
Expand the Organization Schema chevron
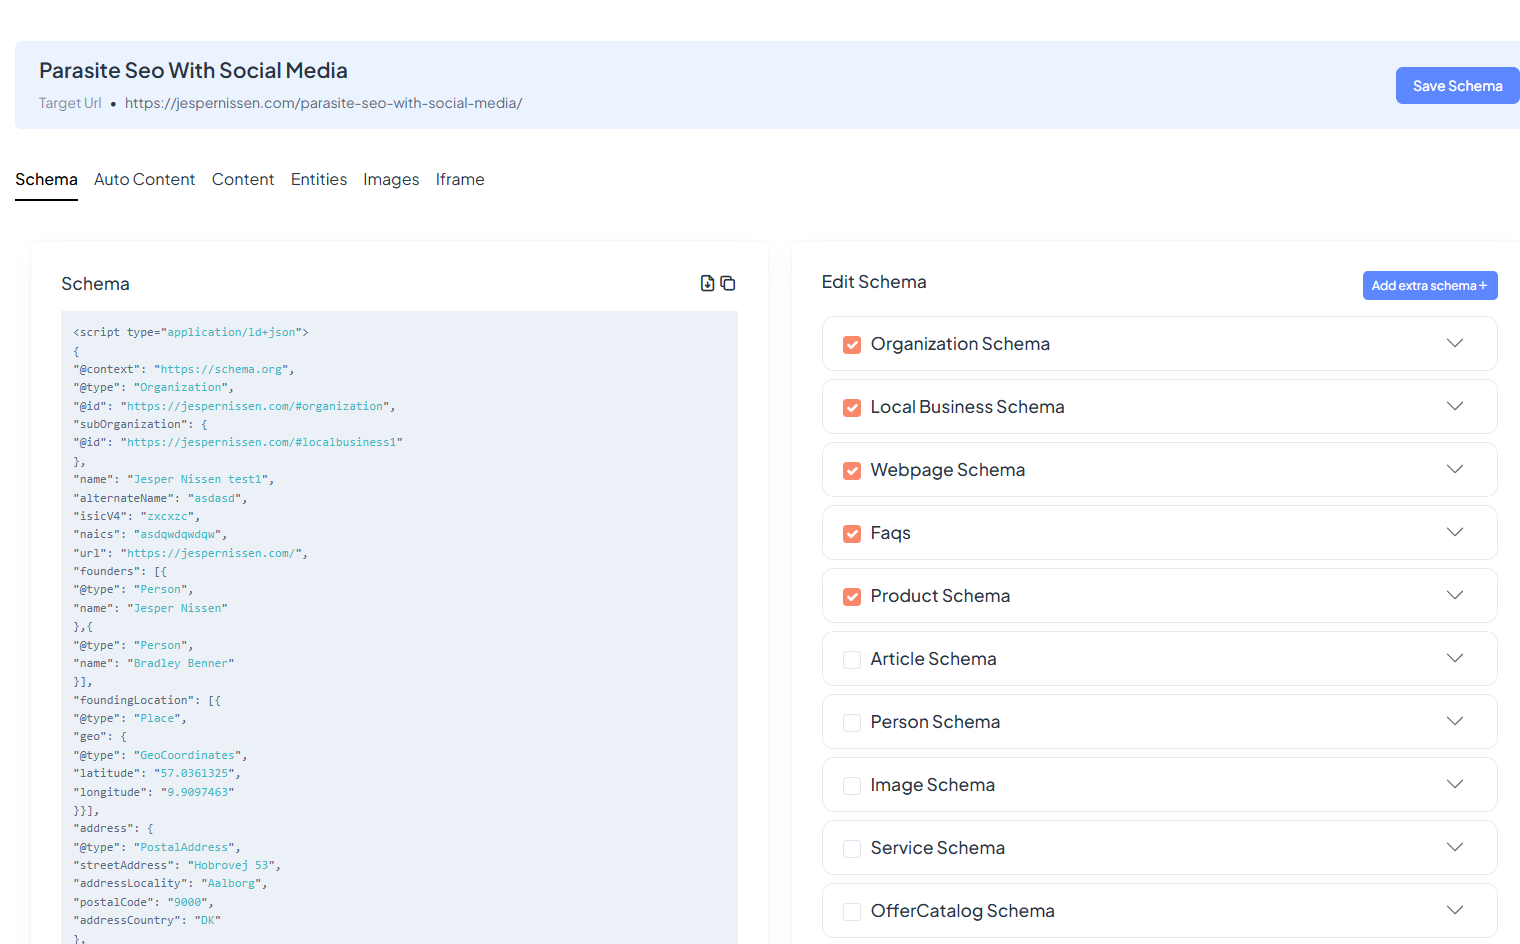pos(1454,343)
